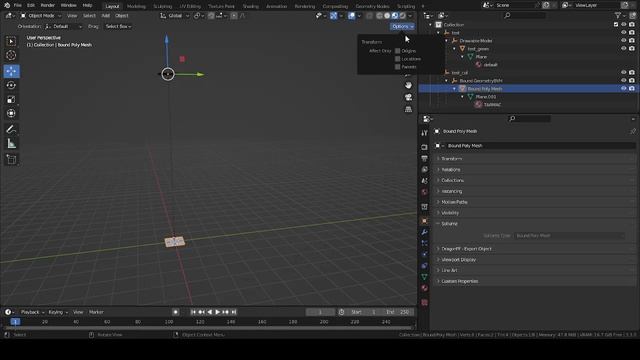Open the Edit menu

(31, 5)
